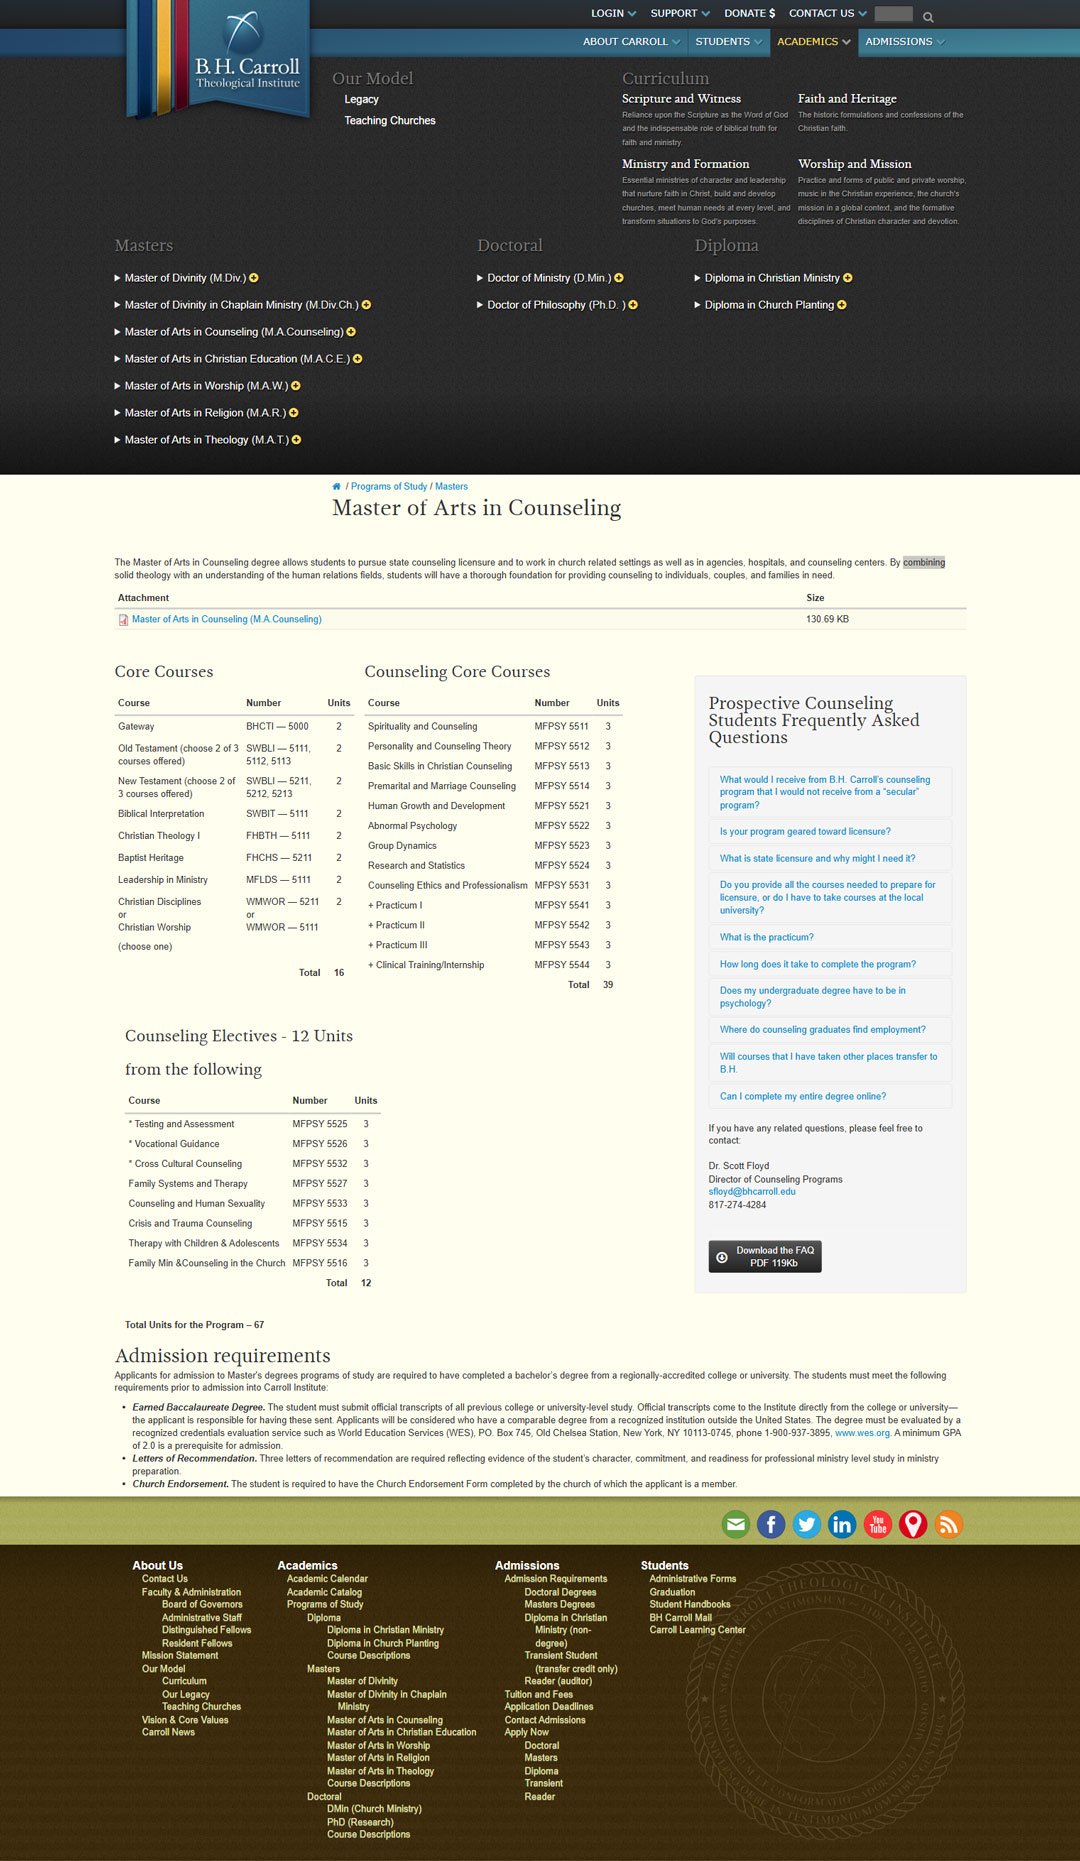
Task: Click the orange RSS feed icon
Action: 948,1524
